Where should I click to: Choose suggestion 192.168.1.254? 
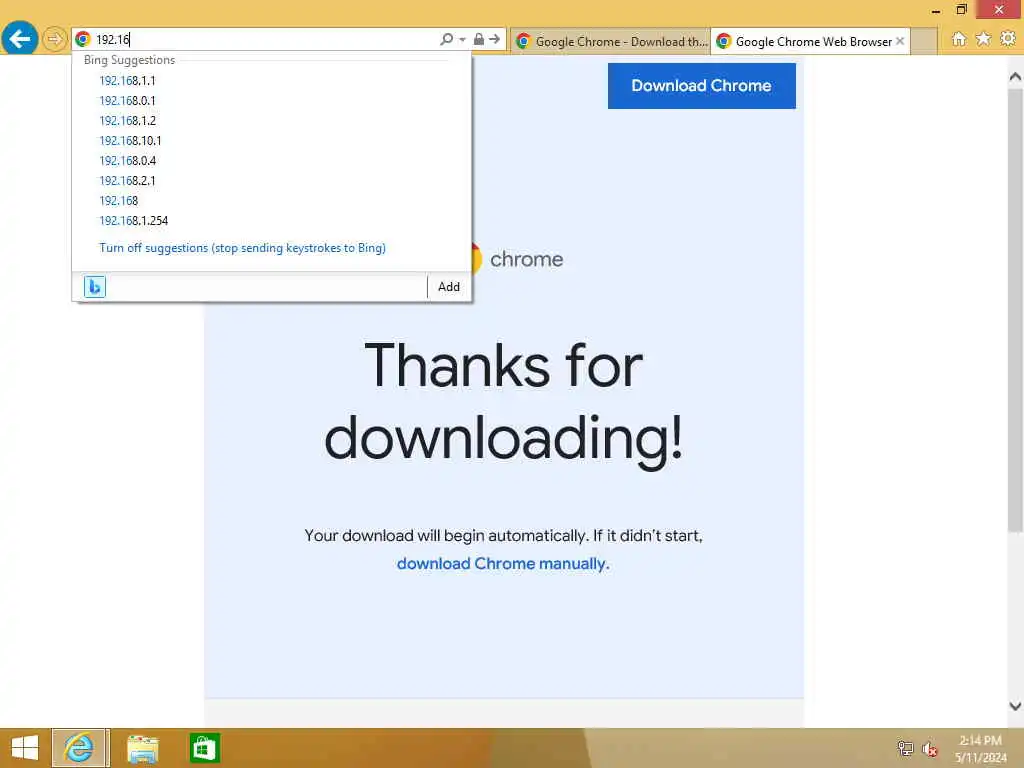pos(133,221)
